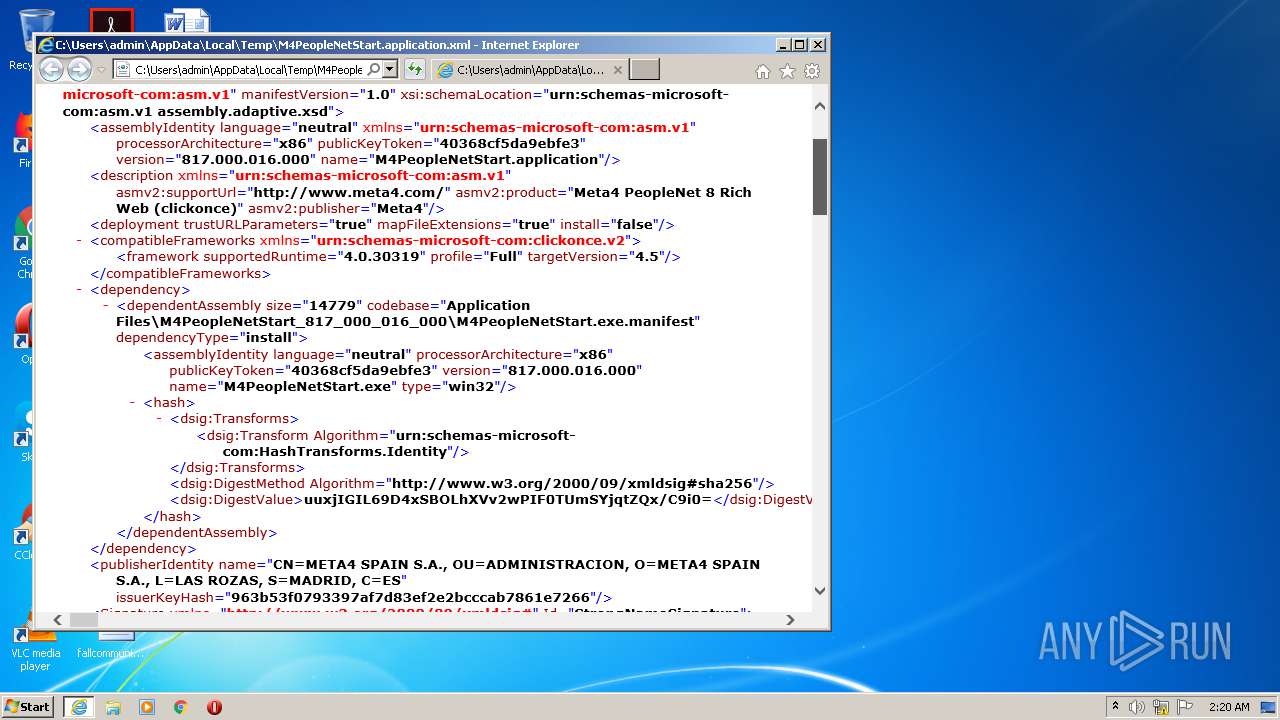Click the IE logo in the title bar
Viewport: 1280px width, 720px height.
pyautogui.click(x=45, y=45)
